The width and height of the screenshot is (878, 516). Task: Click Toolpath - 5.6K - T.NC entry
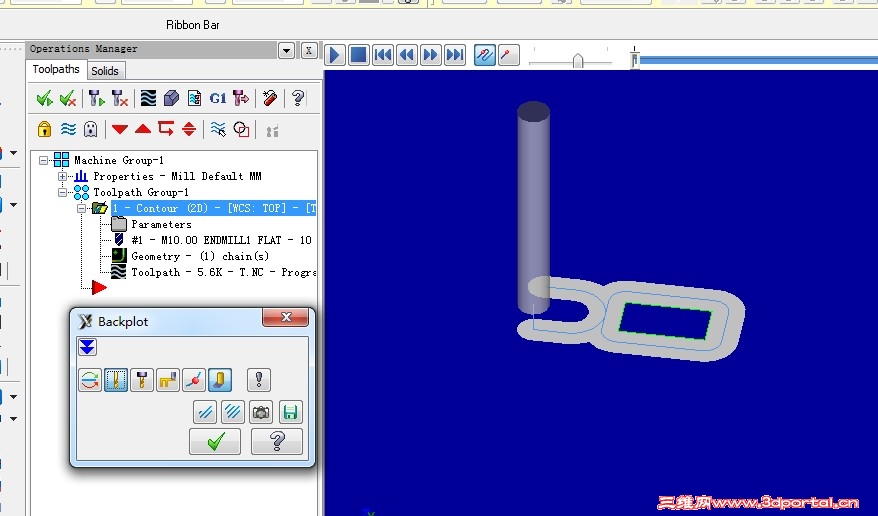coord(223,273)
